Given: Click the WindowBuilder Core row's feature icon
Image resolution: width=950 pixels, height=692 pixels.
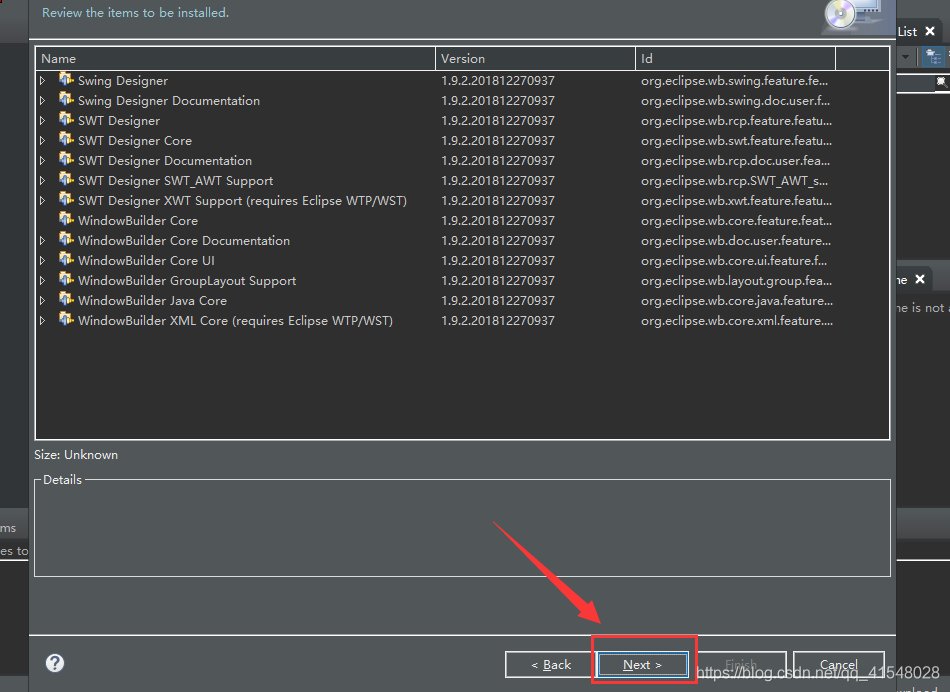Looking at the screenshot, I should pos(66,219).
